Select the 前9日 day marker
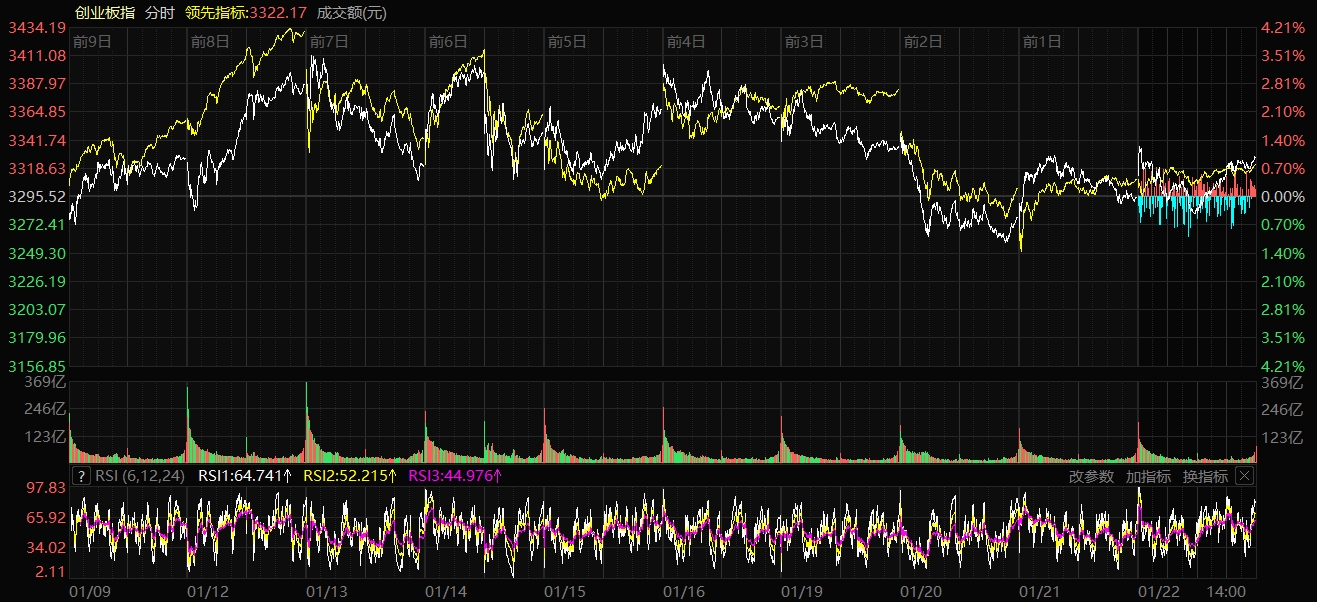Screen dimensions: 1317x602 coord(92,42)
